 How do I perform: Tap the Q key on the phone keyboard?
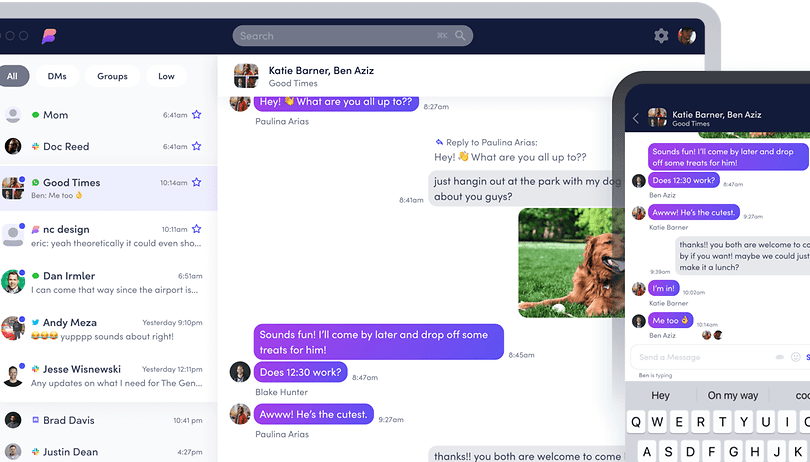coord(636,422)
